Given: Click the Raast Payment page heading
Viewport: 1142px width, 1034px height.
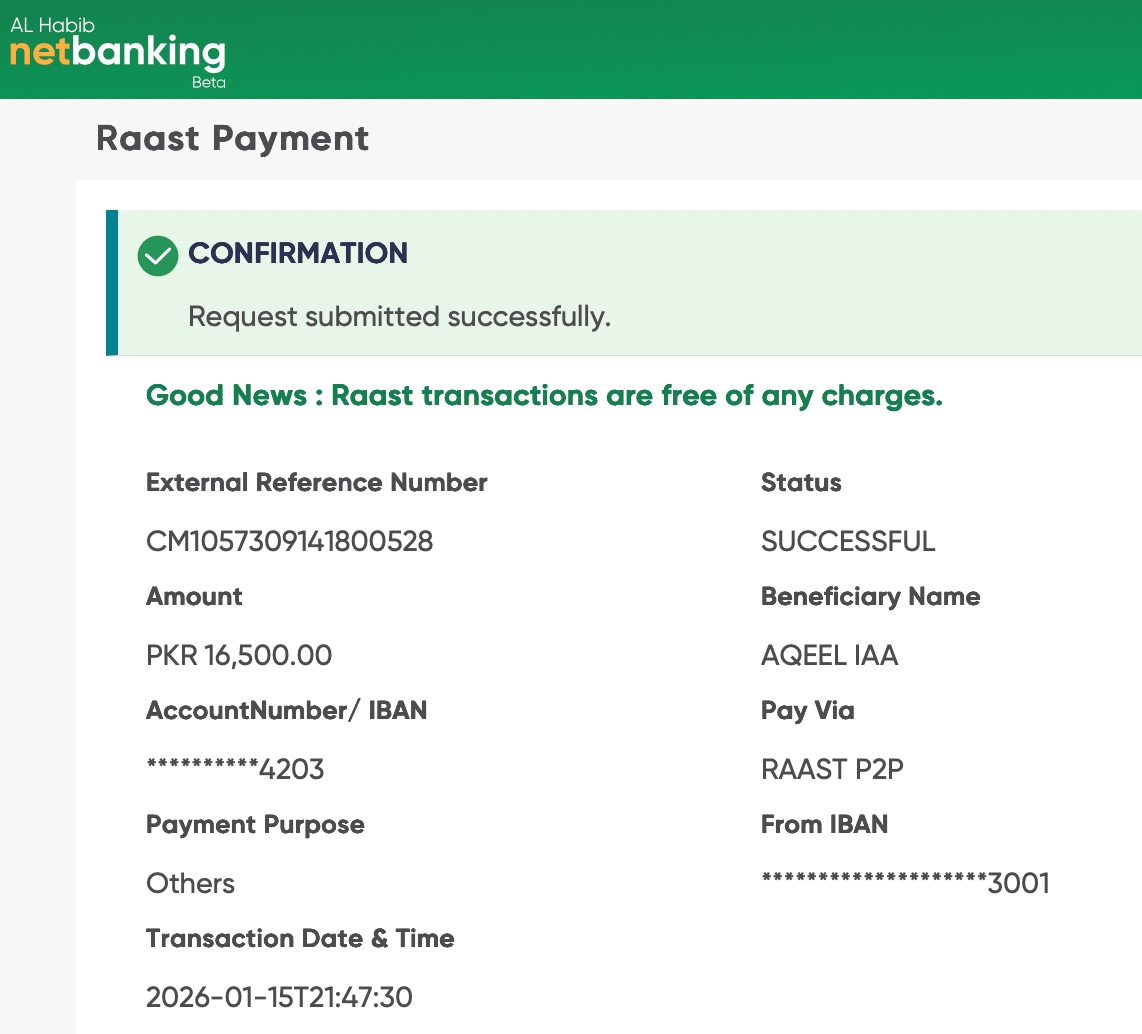Looking at the screenshot, I should pyautogui.click(x=232, y=138).
